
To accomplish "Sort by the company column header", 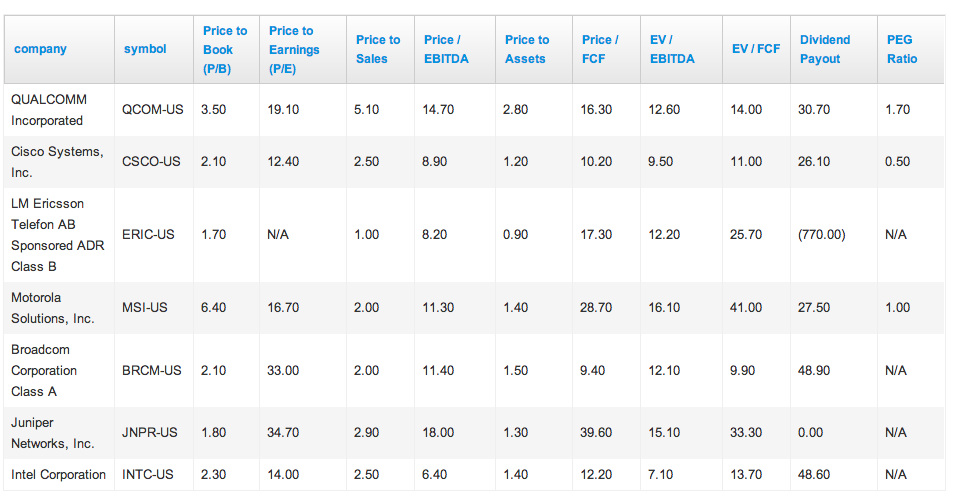I will coord(40,49).
